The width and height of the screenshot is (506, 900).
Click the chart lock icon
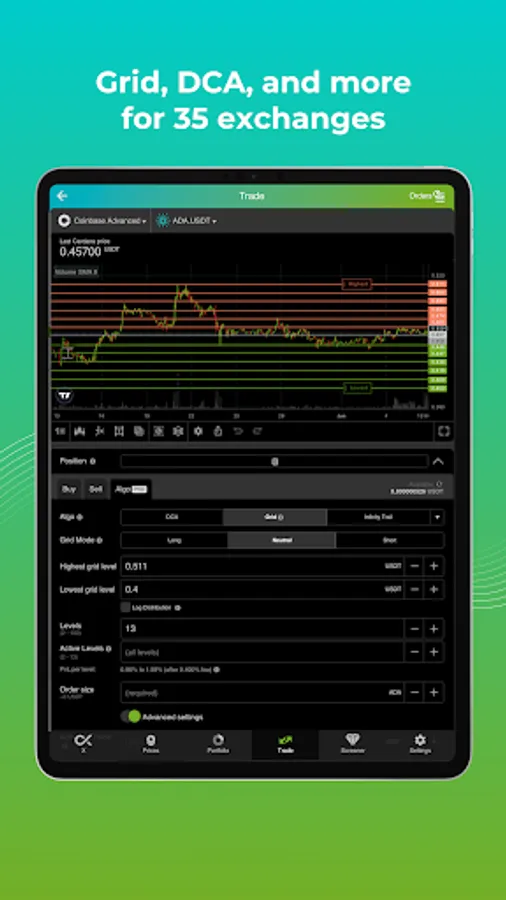(218, 431)
